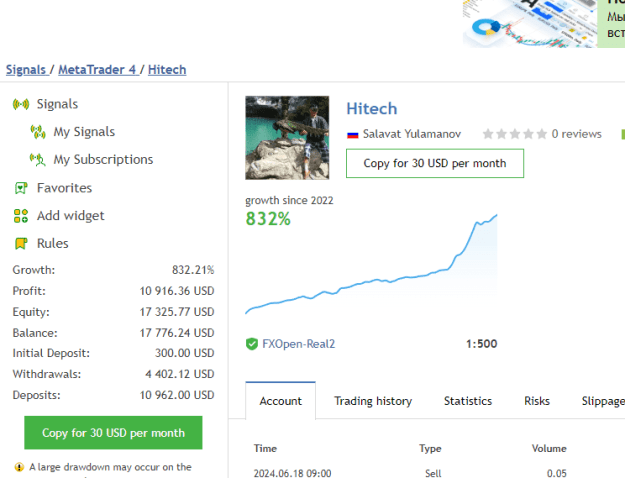This screenshot has height=478, width=625.
Task: Click the 'growth since 2022' label
Action: click(x=289, y=200)
